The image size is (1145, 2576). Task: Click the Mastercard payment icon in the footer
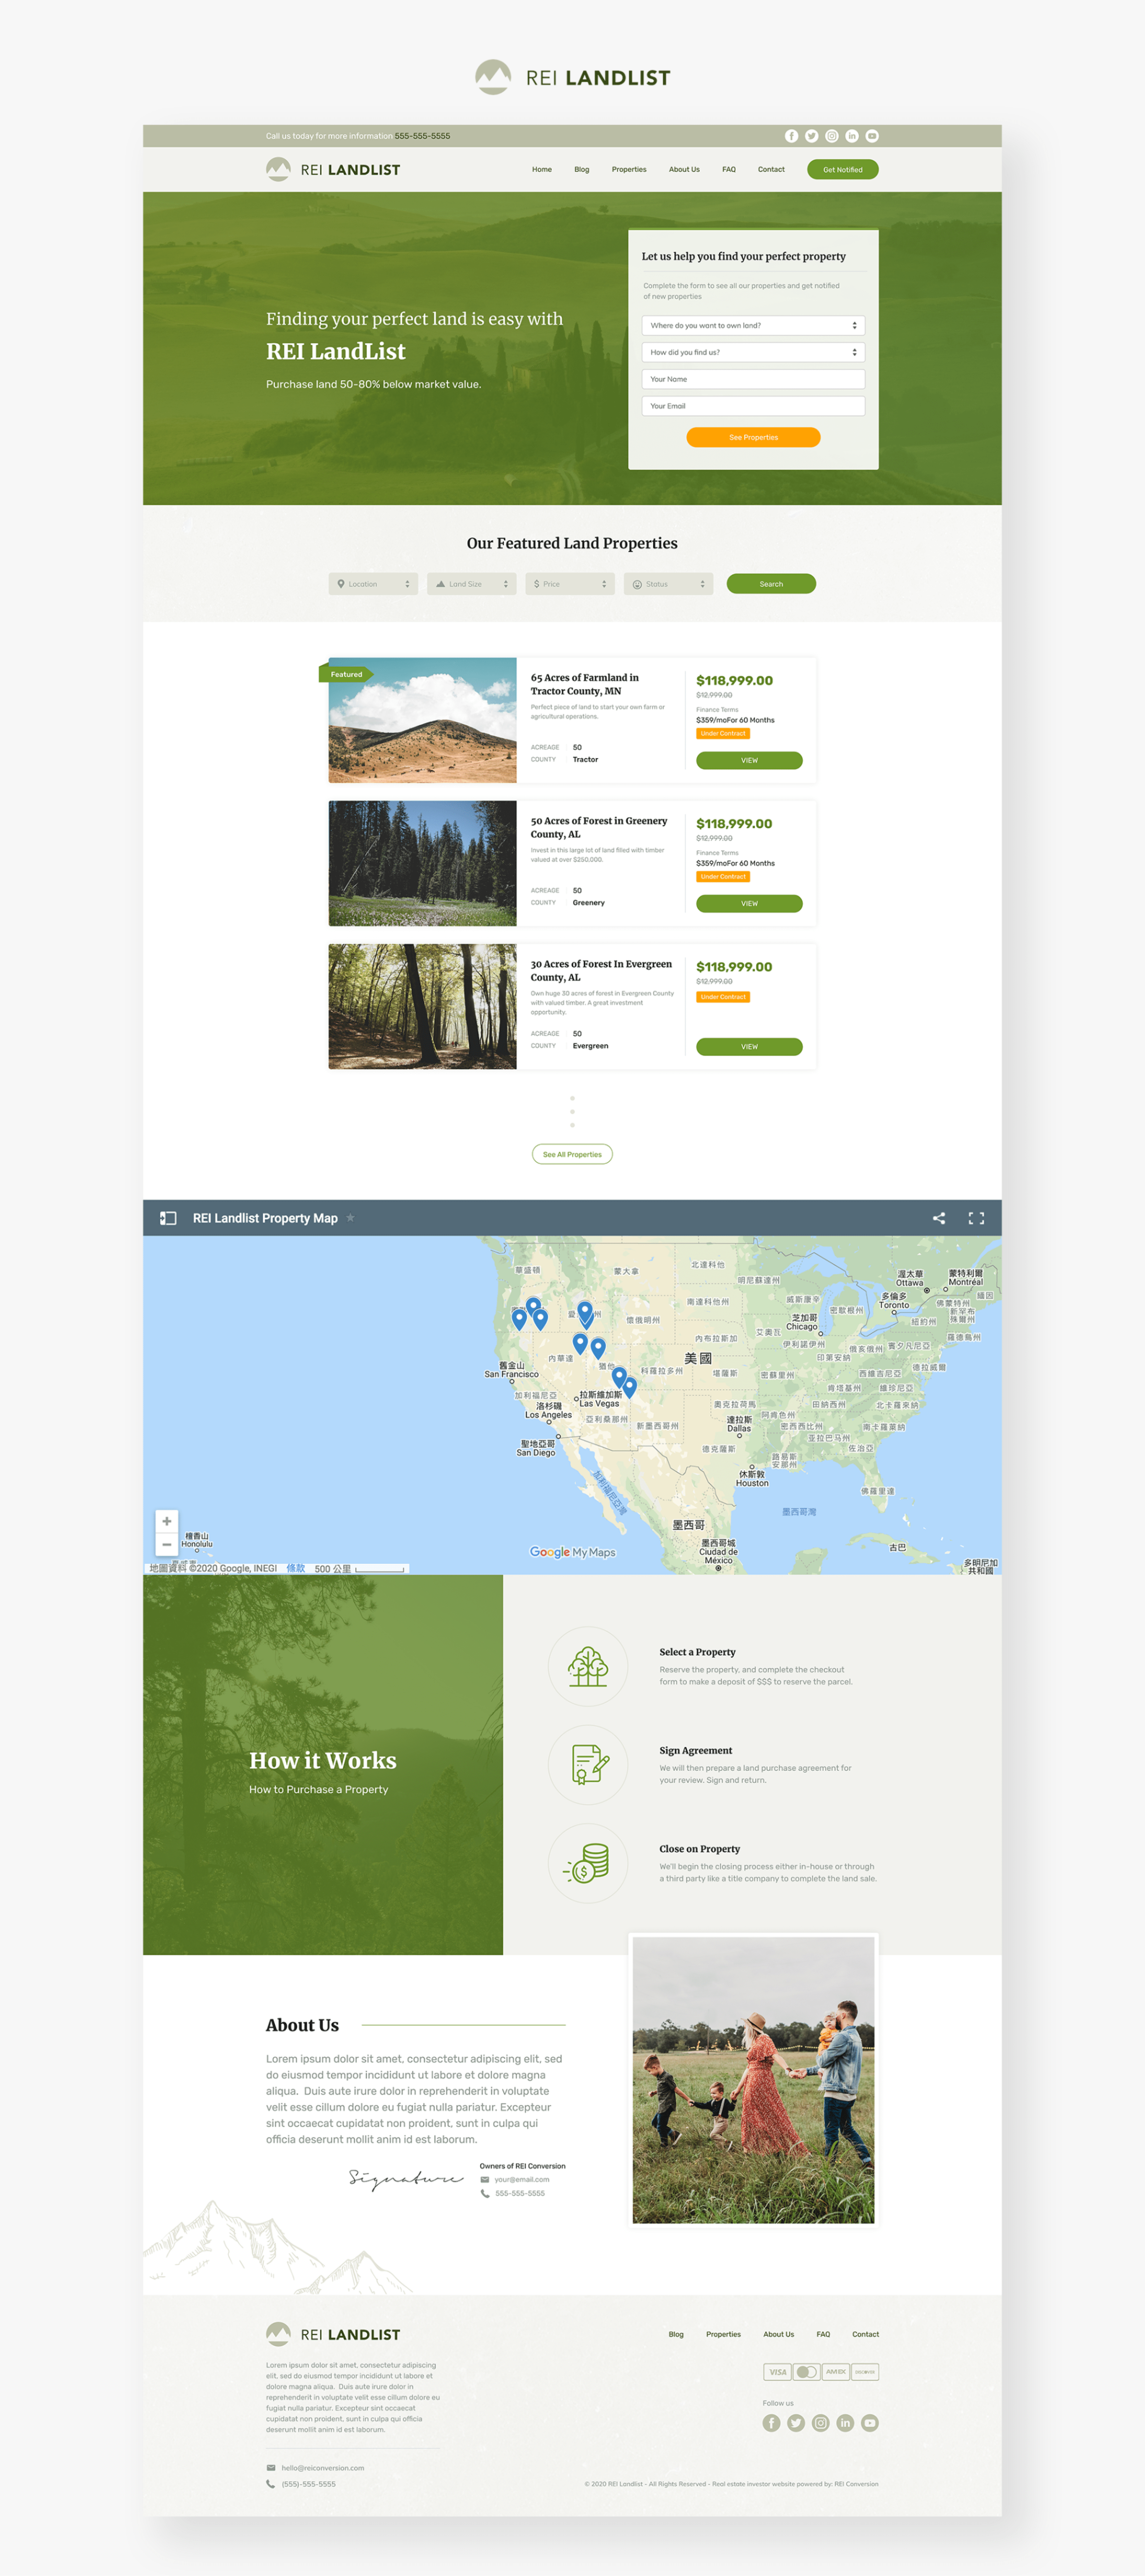pos(806,2372)
